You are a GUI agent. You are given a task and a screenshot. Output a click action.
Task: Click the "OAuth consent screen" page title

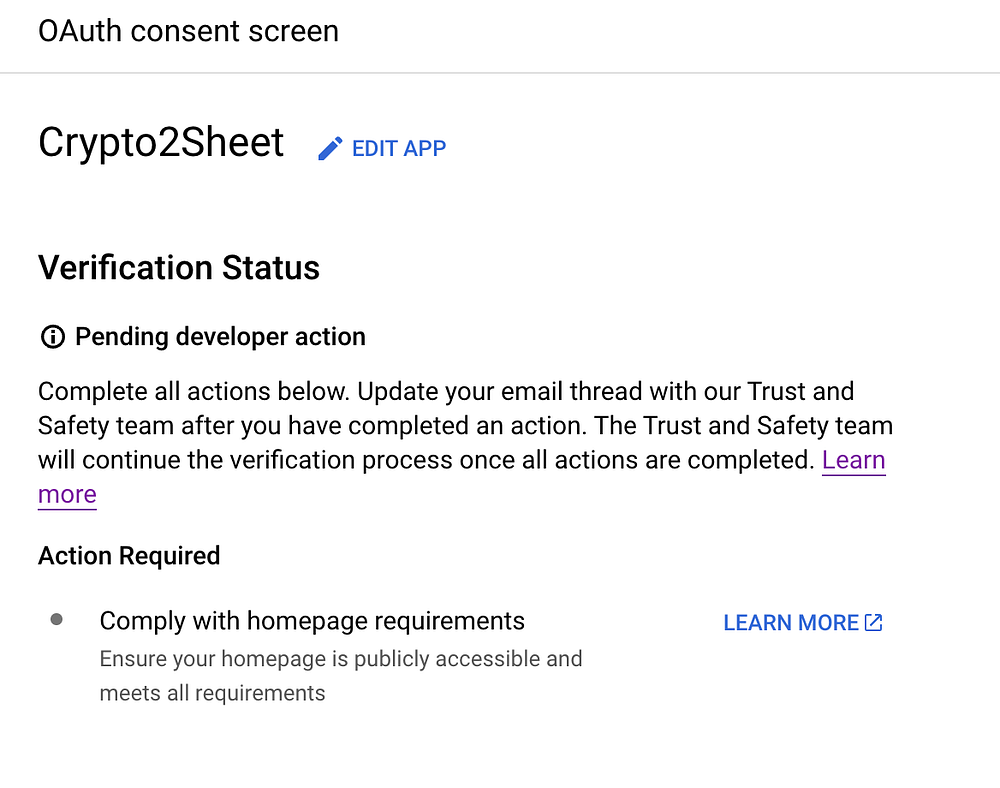tap(188, 31)
